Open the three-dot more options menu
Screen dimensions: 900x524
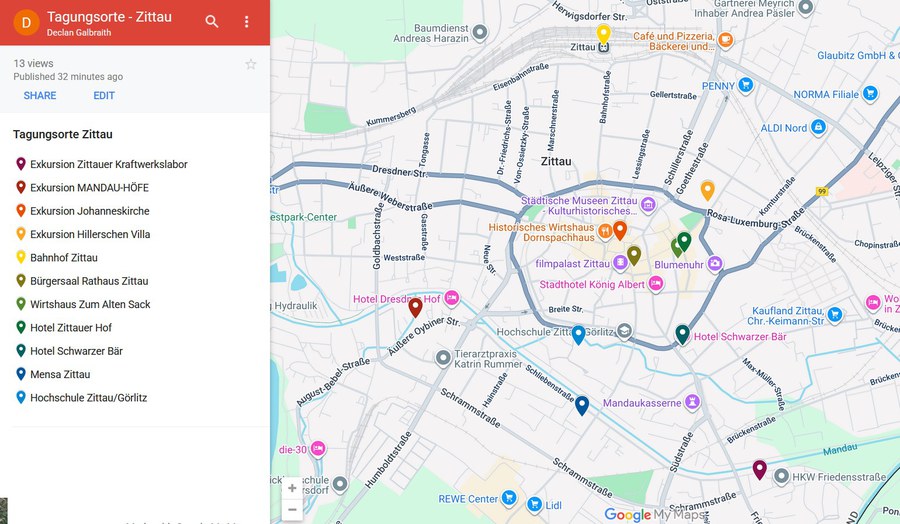tap(247, 22)
